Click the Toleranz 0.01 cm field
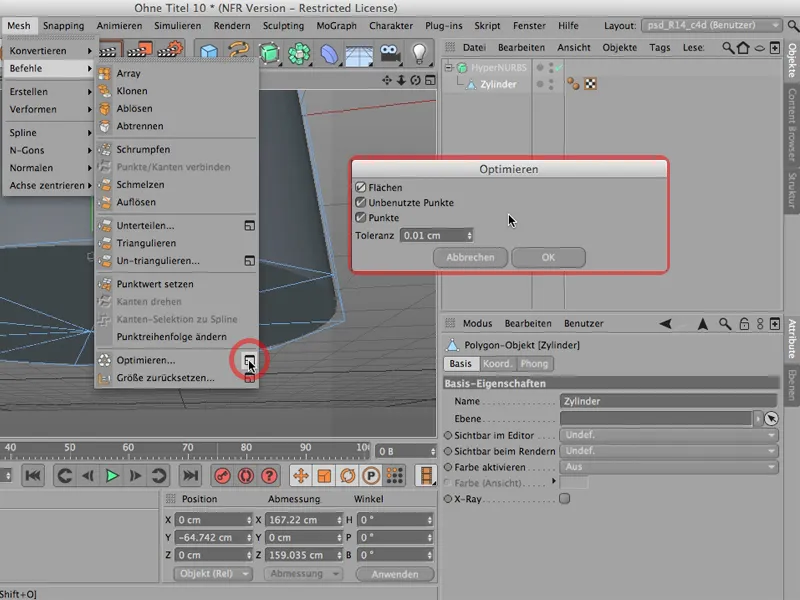The height and width of the screenshot is (600, 800). point(436,235)
